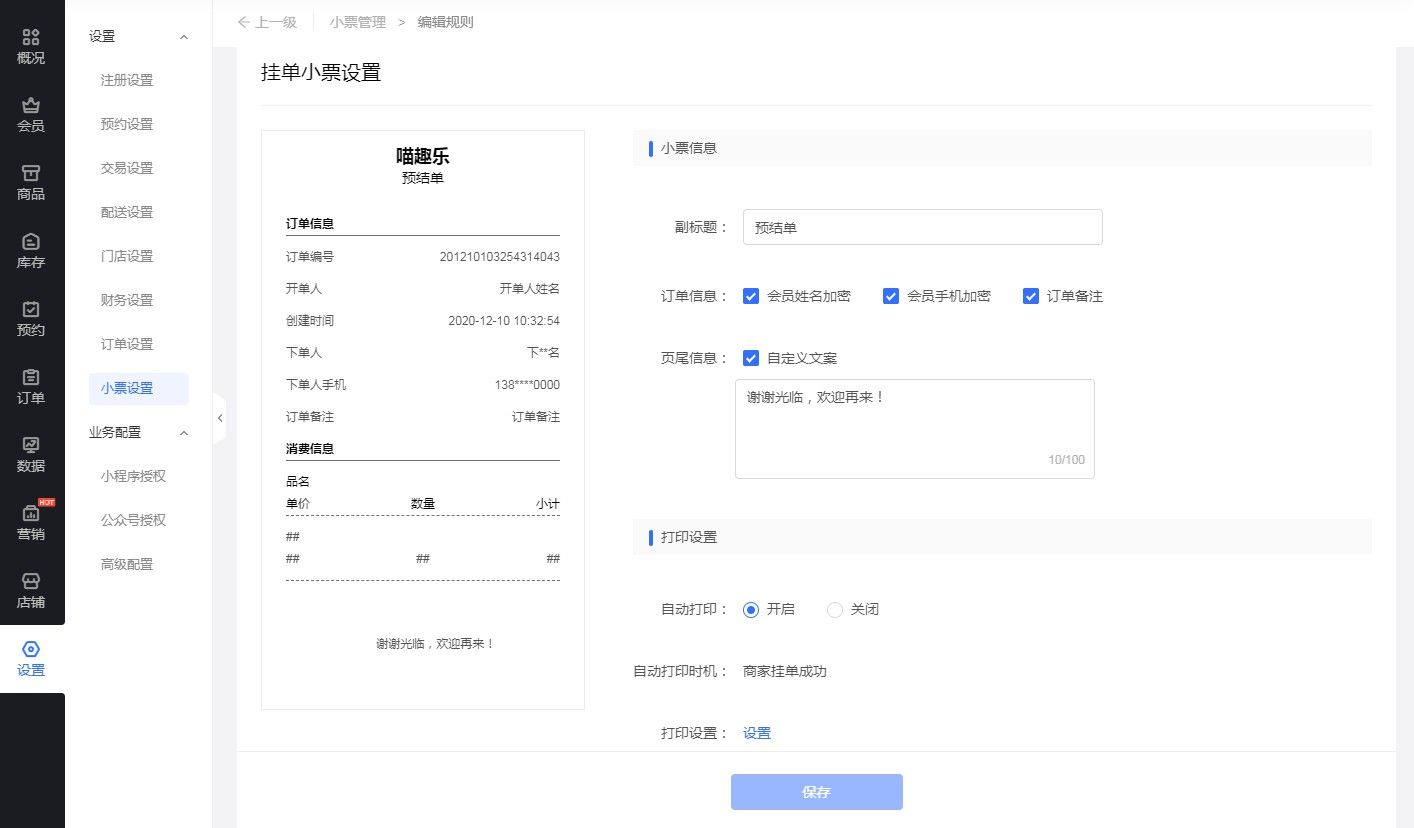Select 关闭 for auto print

pyautogui.click(x=835, y=609)
